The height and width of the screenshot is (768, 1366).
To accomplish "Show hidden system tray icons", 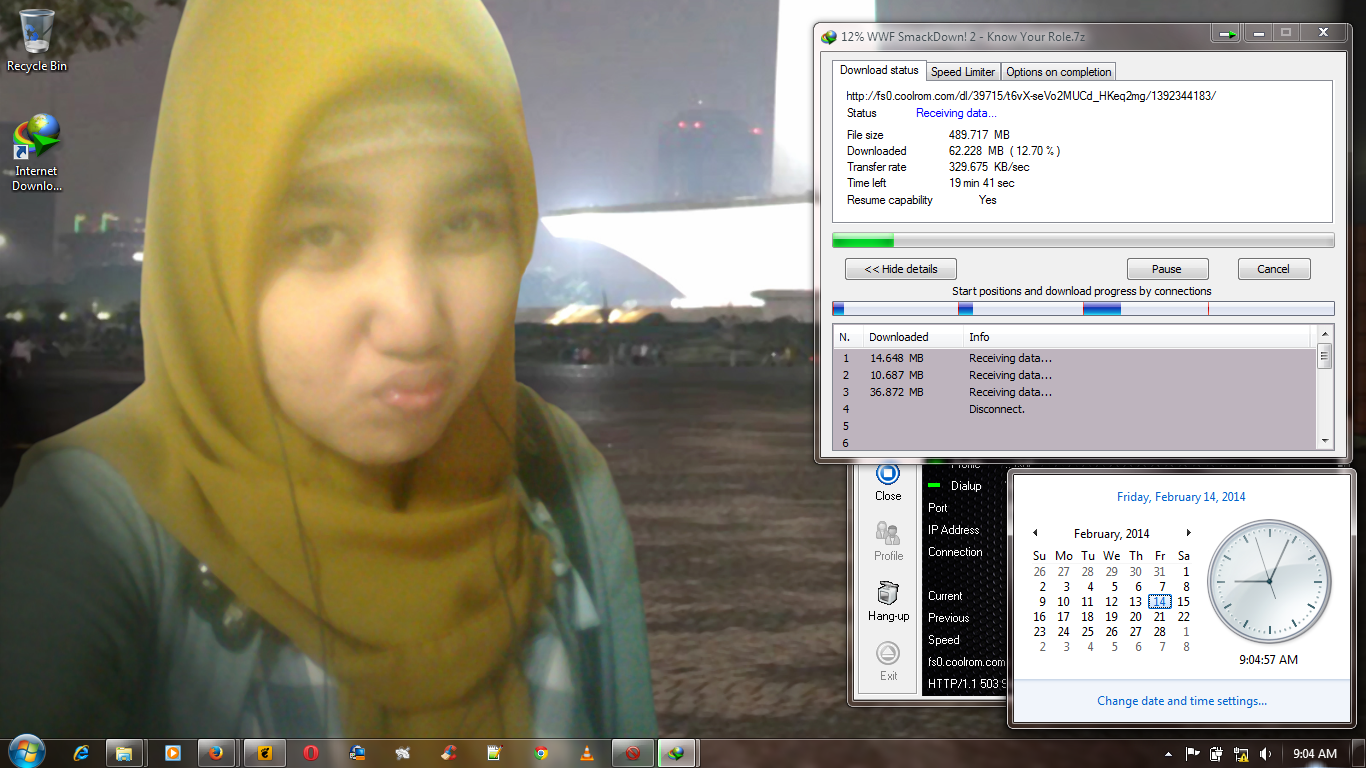I will point(1168,754).
